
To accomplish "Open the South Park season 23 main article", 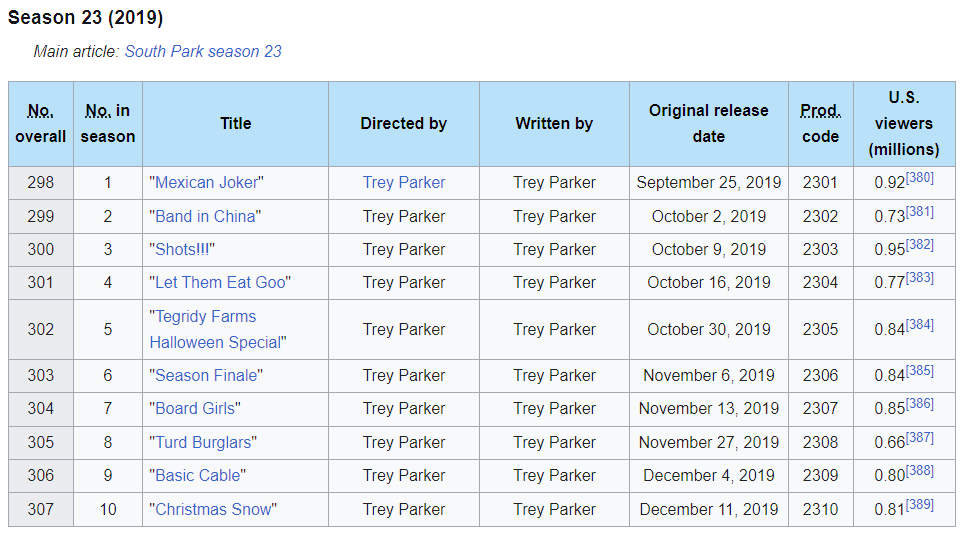I will pos(203,51).
